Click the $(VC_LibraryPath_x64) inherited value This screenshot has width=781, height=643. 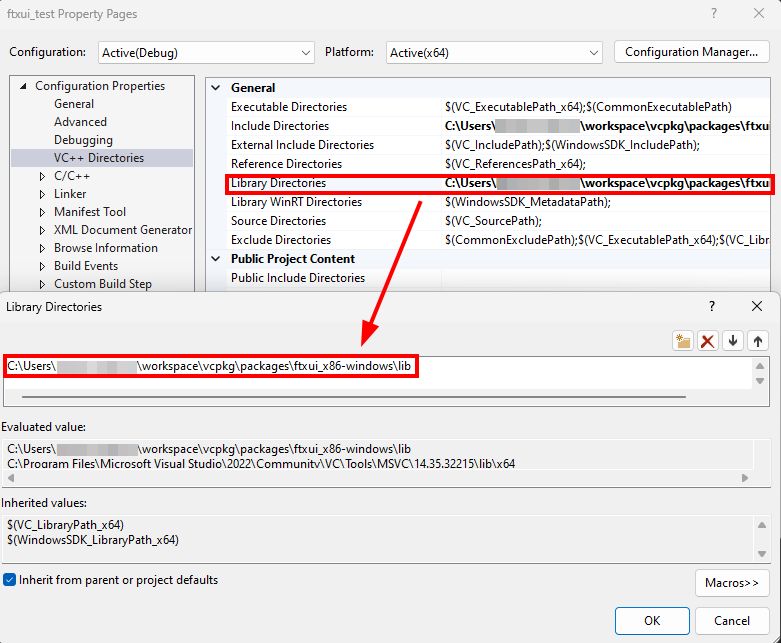click(65, 525)
